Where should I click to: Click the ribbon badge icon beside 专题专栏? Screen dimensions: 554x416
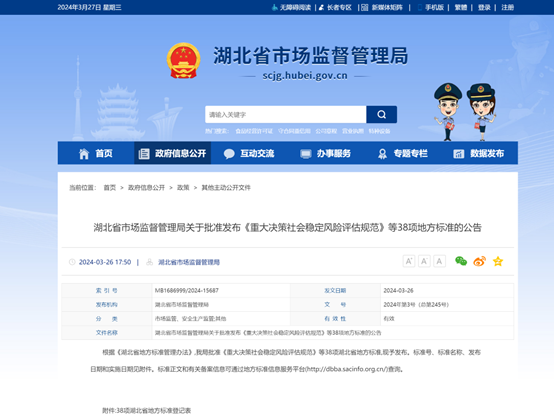[x=382, y=154]
